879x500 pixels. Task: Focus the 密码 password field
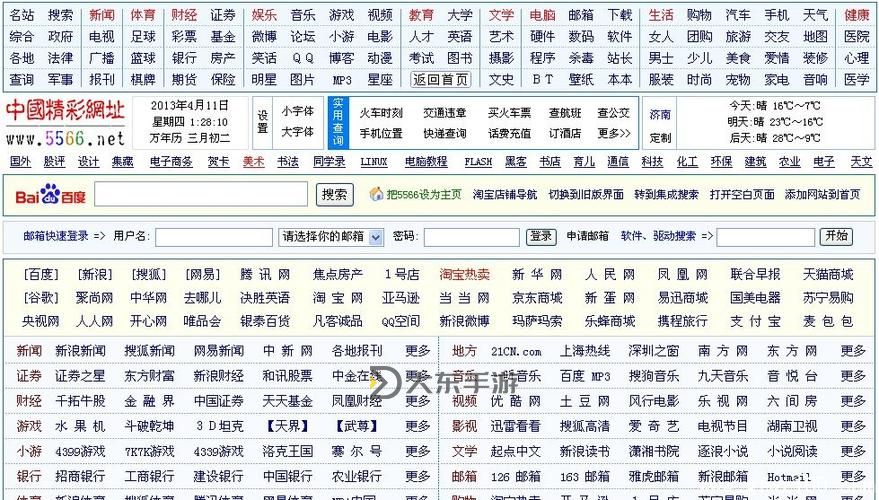tap(471, 237)
